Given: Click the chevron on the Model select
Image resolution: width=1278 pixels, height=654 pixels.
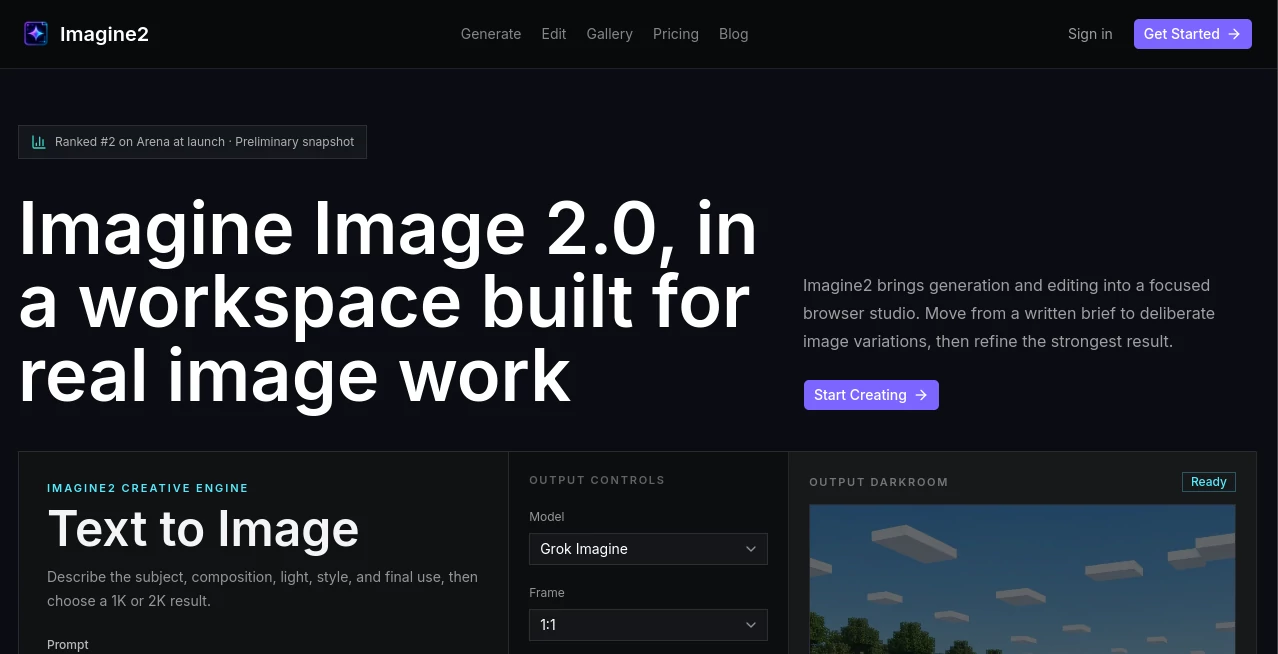Looking at the screenshot, I should [x=751, y=549].
